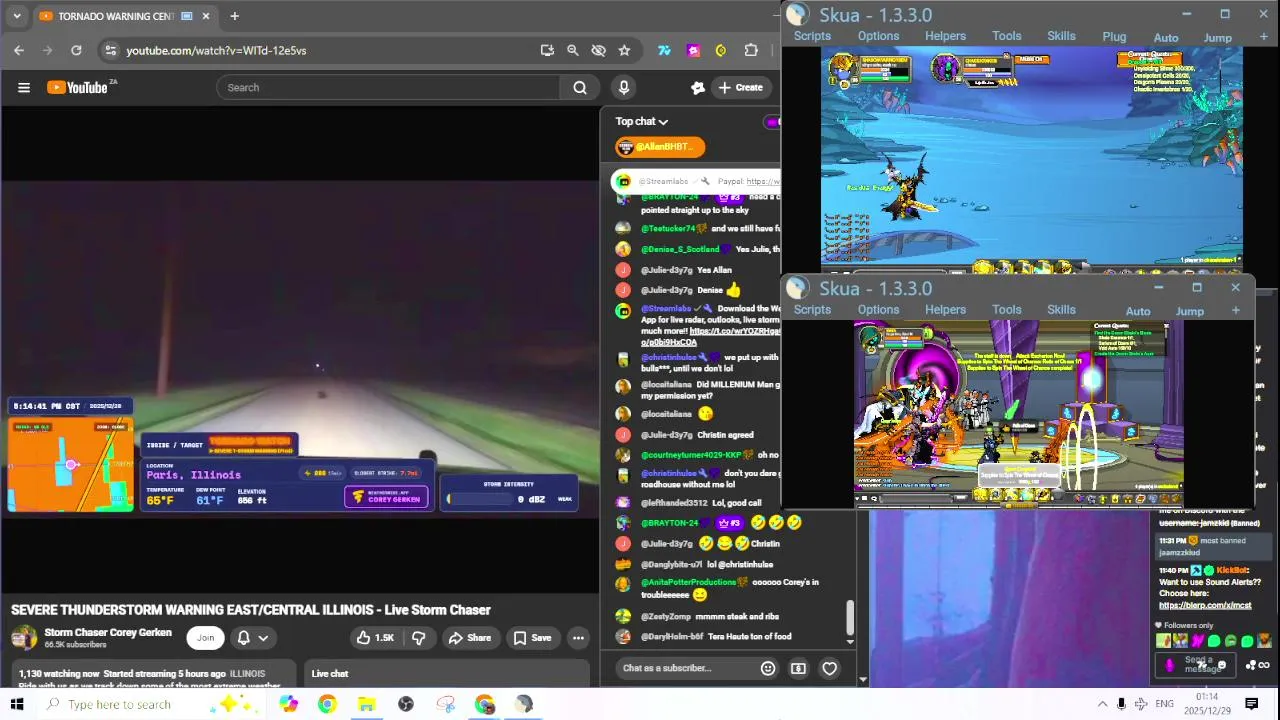The height and width of the screenshot is (720, 1280).
Task: Open File Explorer from the taskbar
Action: pos(366,704)
